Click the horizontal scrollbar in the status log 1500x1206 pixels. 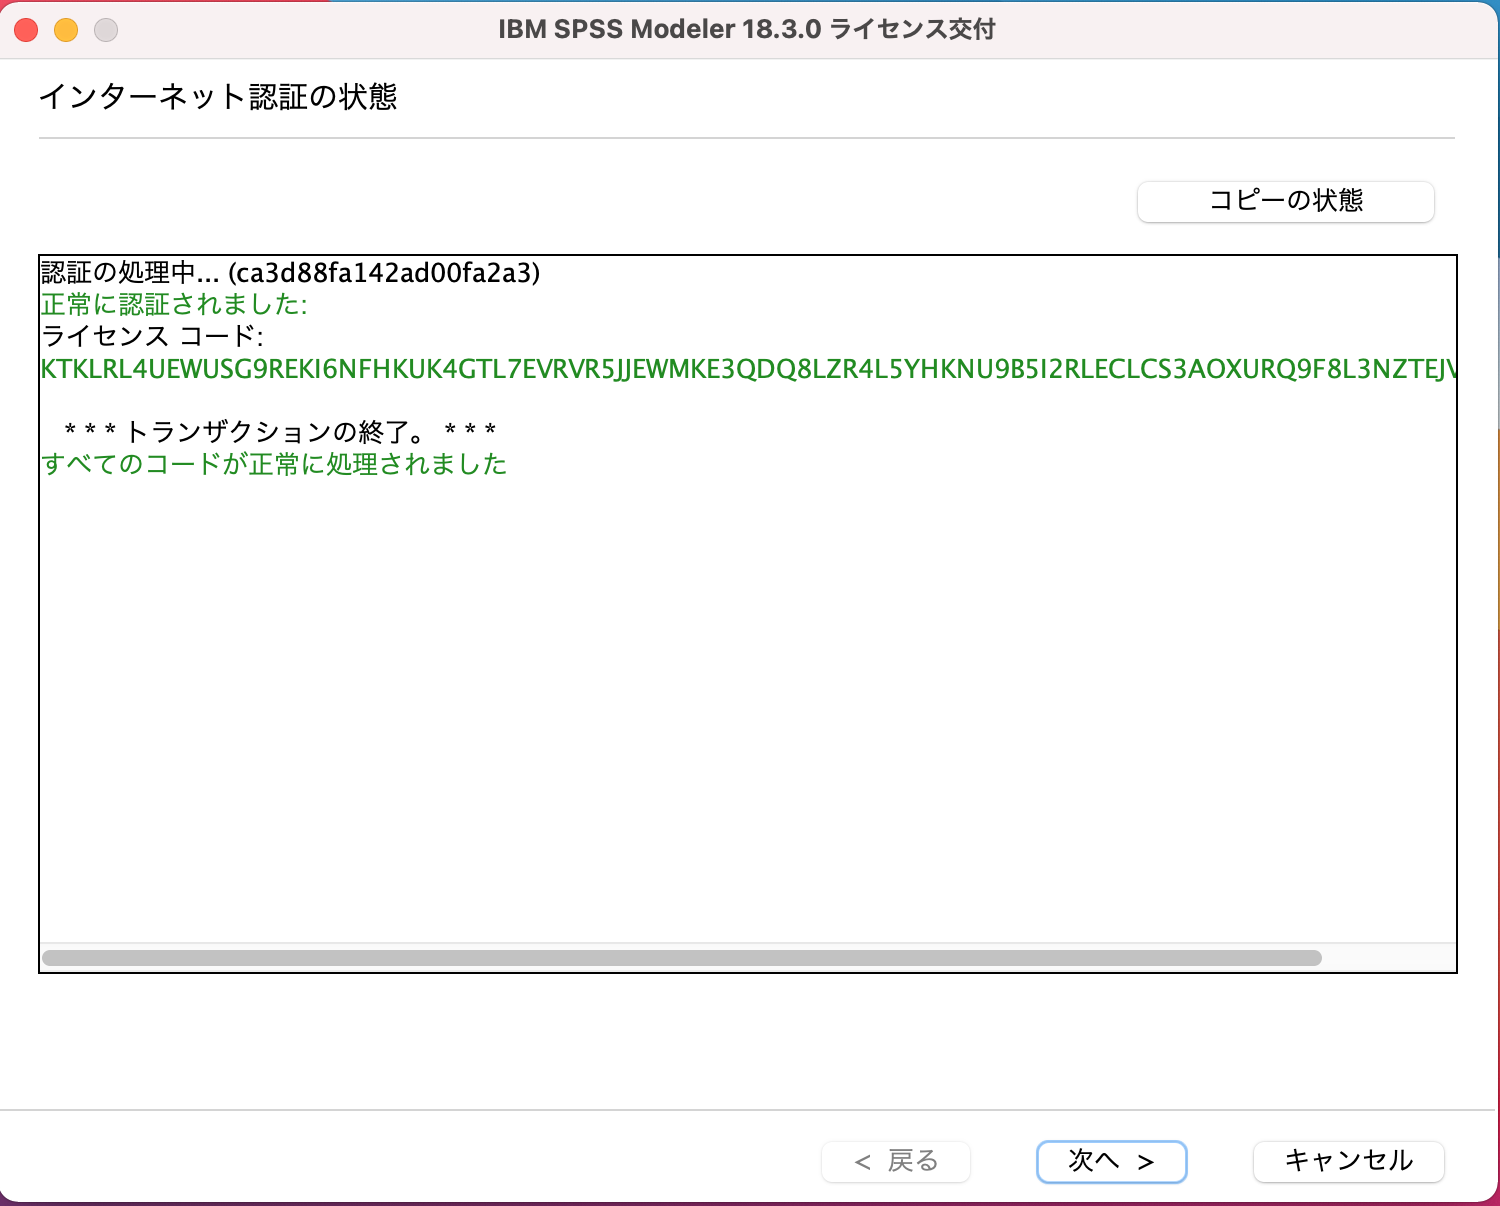pyautogui.click(x=682, y=958)
